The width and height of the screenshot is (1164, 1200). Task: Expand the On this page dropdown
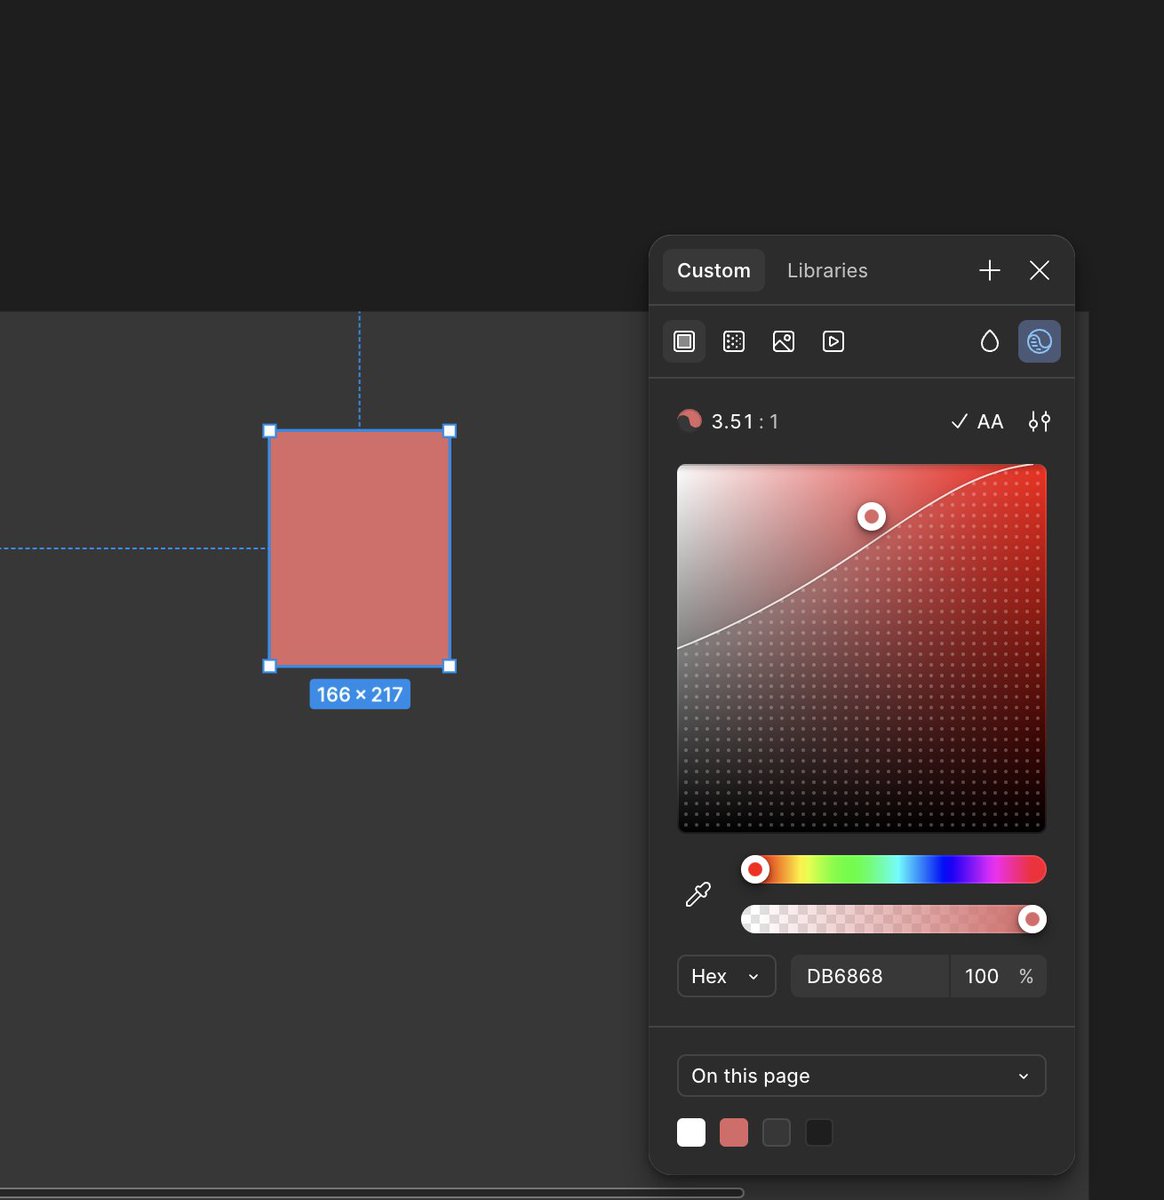point(861,1076)
